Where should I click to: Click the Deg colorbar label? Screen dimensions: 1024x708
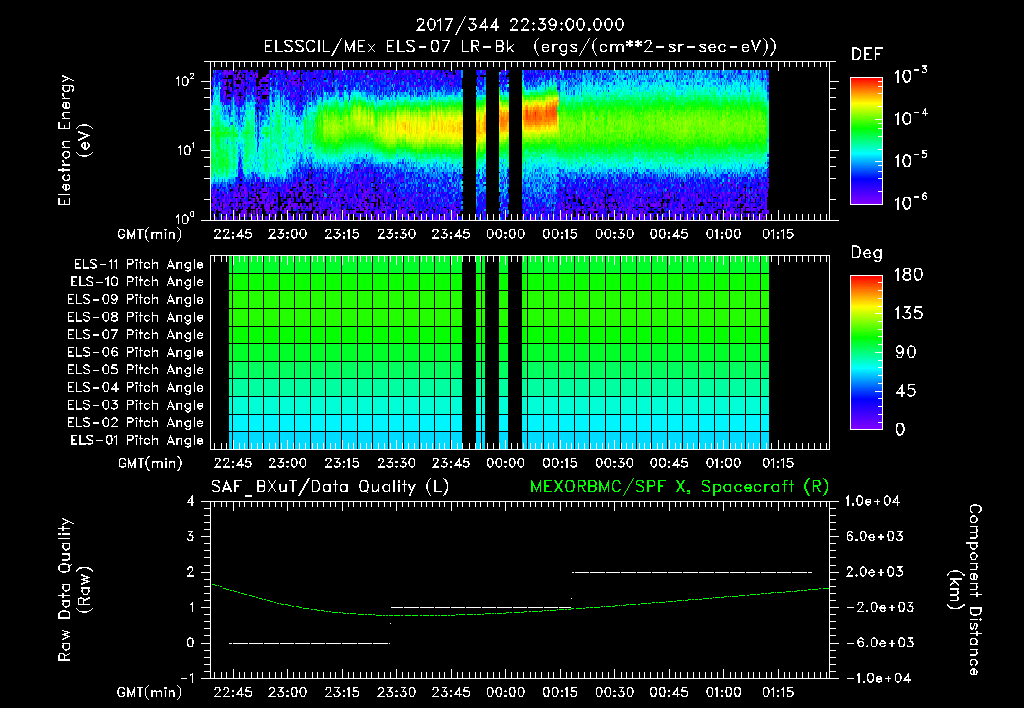[x=867, y=253]
